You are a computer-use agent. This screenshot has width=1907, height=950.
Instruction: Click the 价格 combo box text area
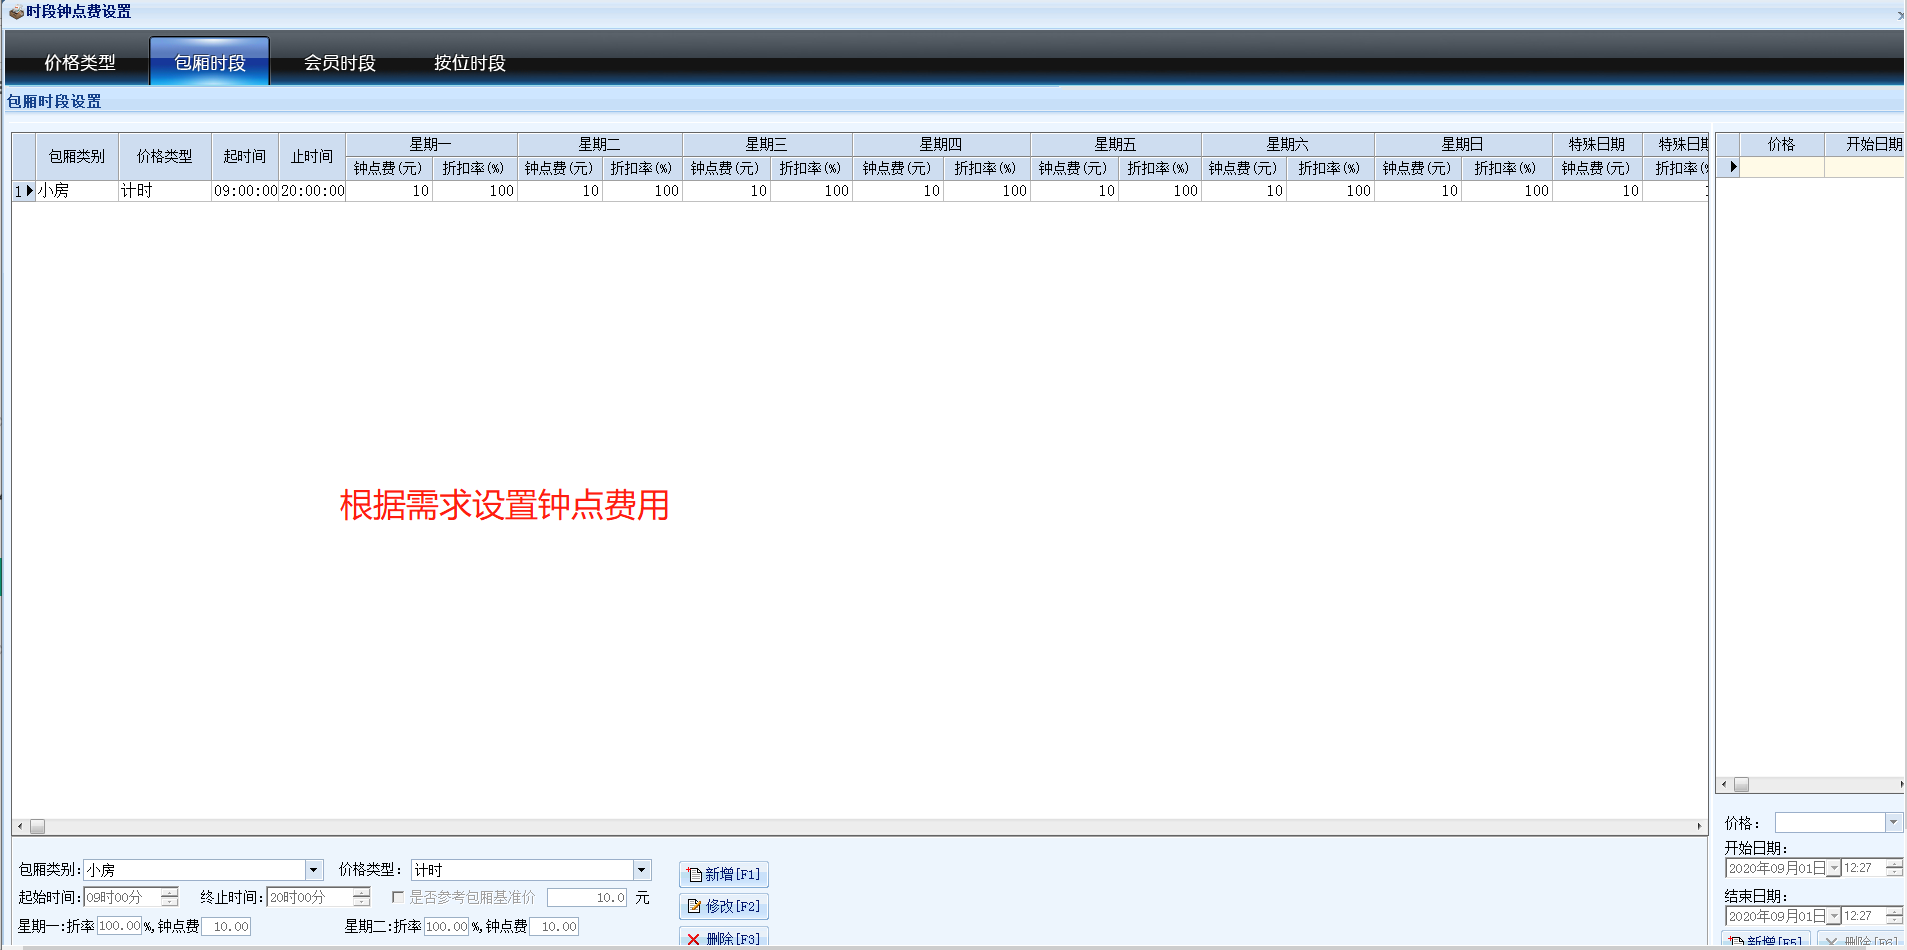click(x=1830, y=822)
